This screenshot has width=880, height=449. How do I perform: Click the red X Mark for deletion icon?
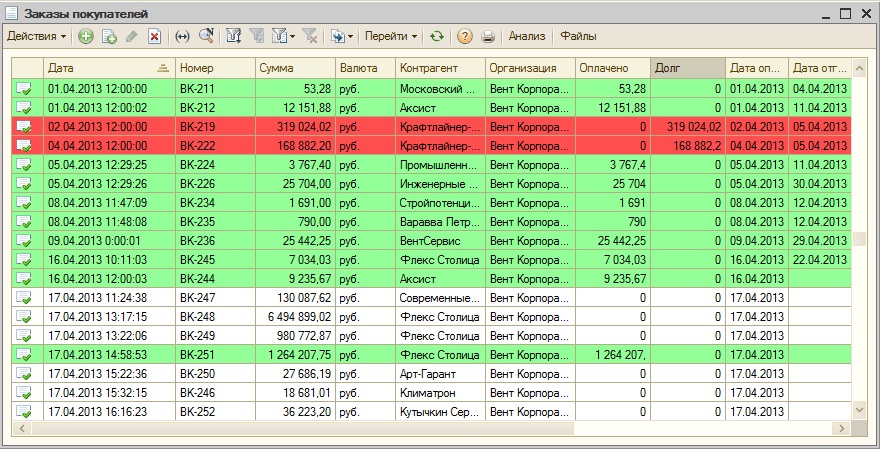point(154,37)
